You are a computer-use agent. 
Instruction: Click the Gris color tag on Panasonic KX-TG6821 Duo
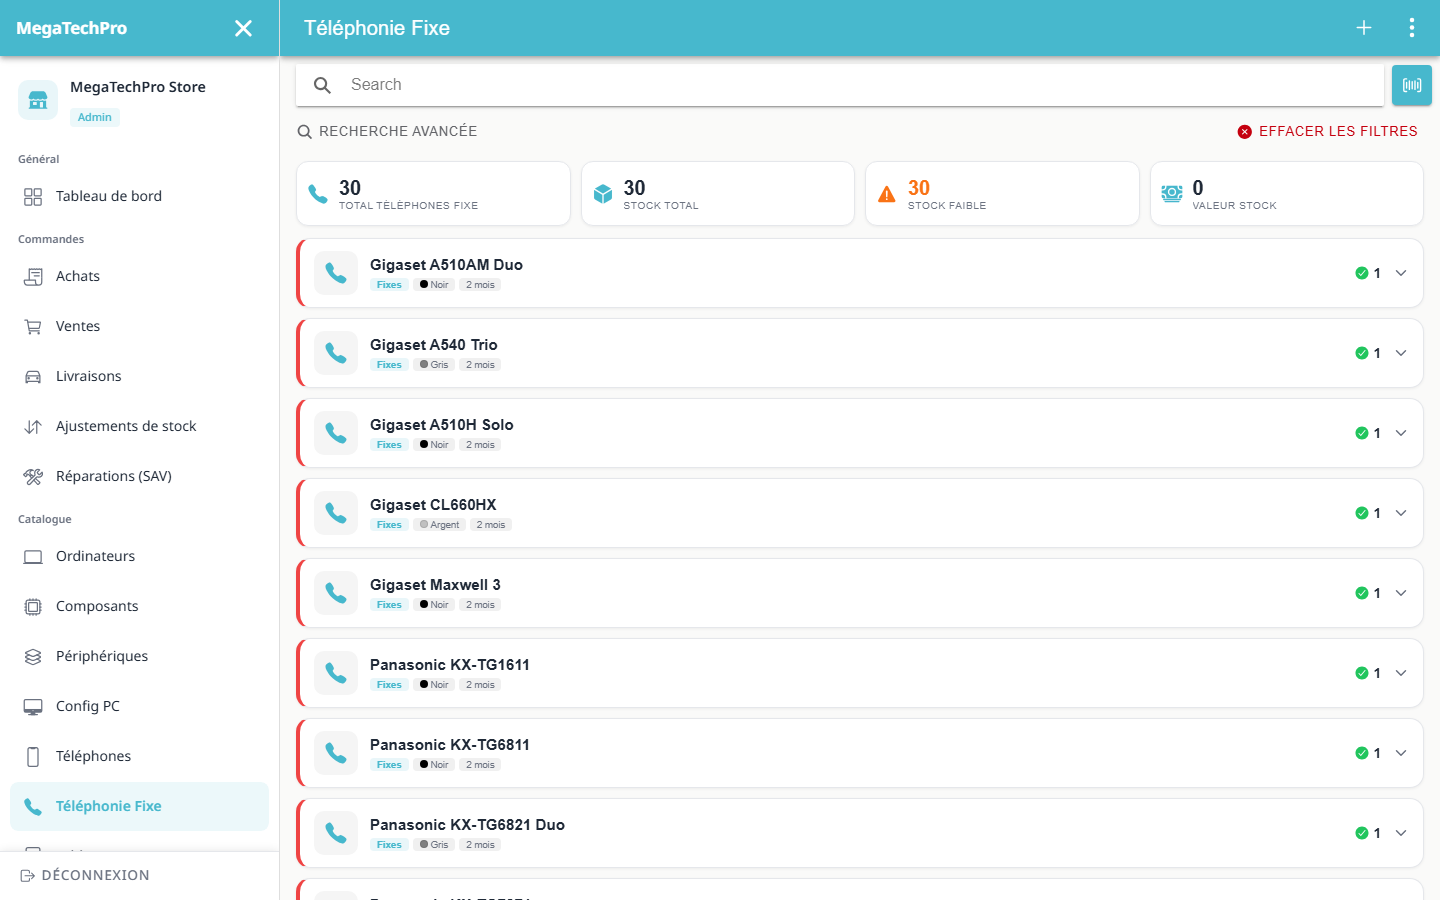pyautogui.click(x=434, y=845)
